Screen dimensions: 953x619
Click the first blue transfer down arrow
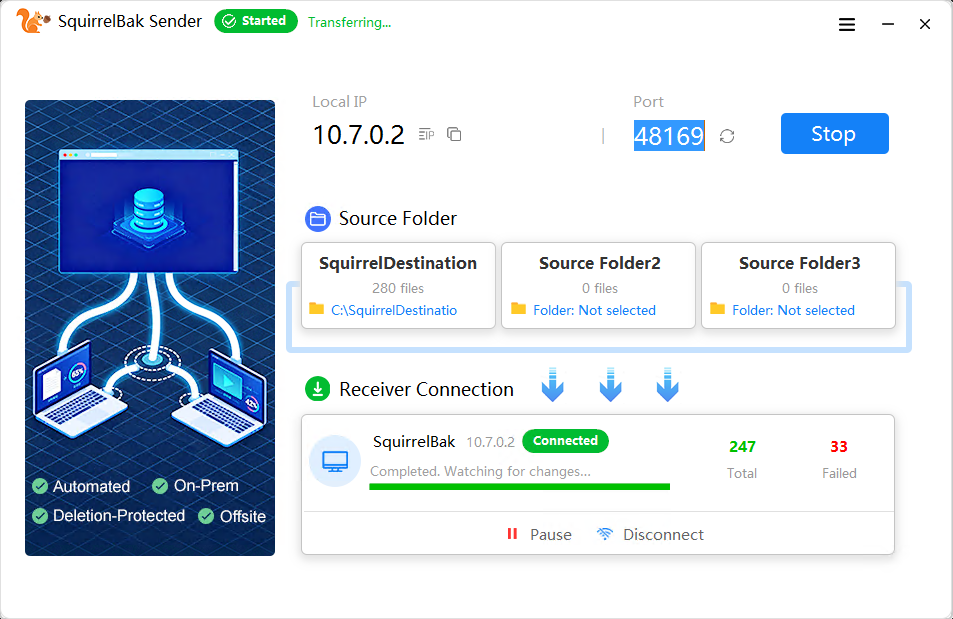coord(552,384)
